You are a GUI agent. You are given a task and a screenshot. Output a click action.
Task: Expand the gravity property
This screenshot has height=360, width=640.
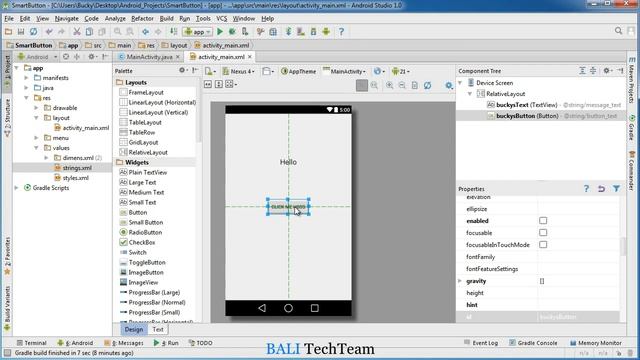[460, 281]
